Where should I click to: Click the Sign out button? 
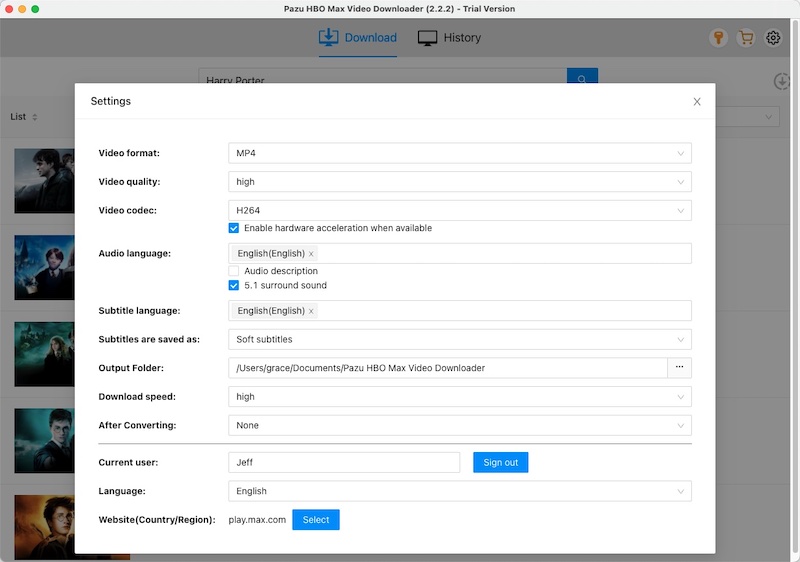501,462
